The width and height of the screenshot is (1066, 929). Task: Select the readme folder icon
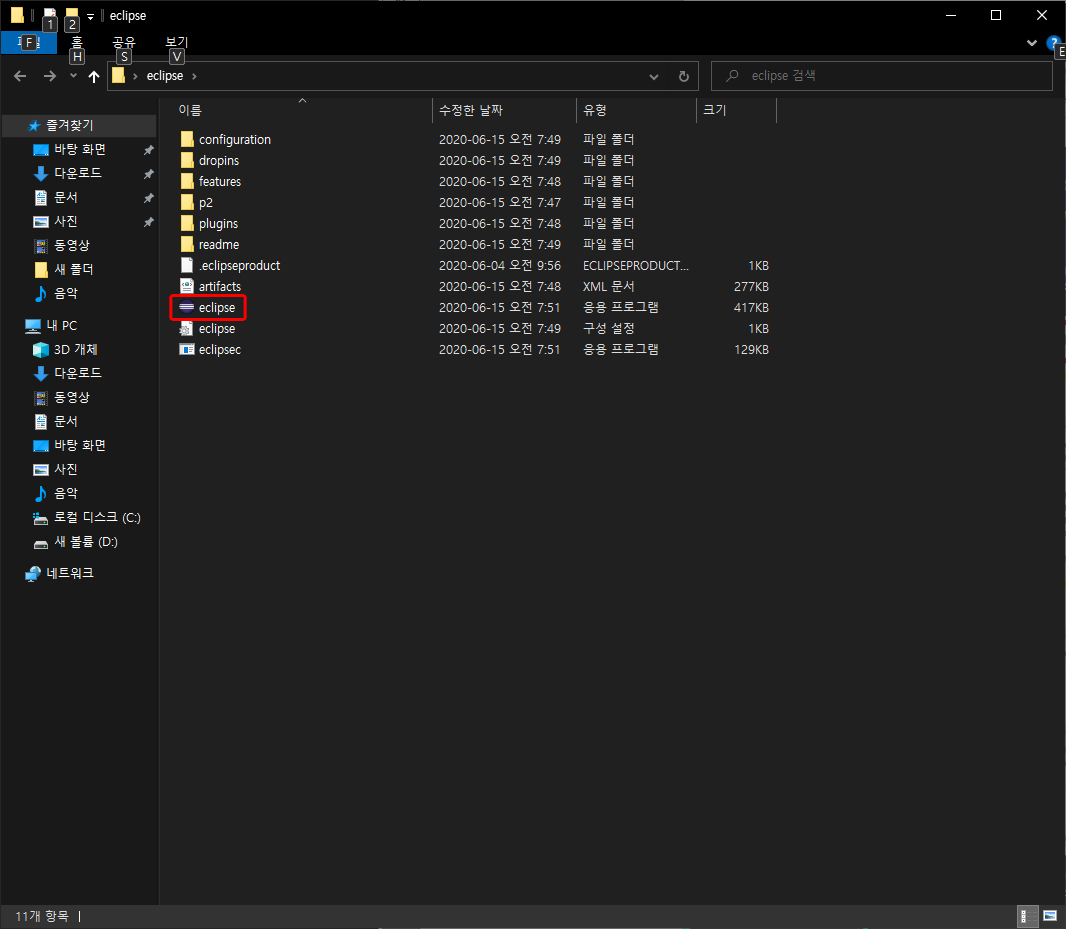tap(187, 244)
